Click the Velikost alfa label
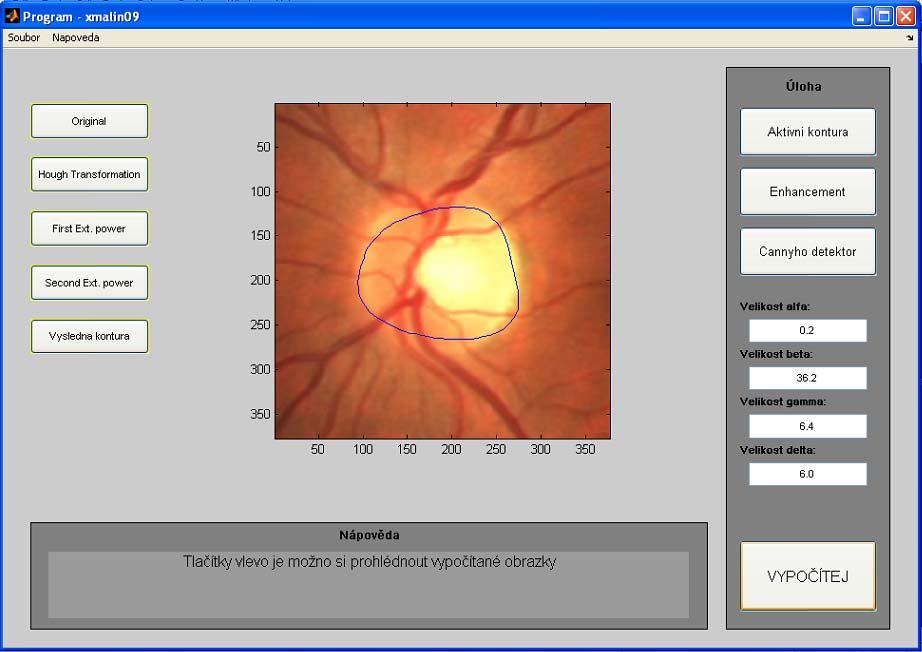Screen dimensions: 922x652 click(774, 306)
